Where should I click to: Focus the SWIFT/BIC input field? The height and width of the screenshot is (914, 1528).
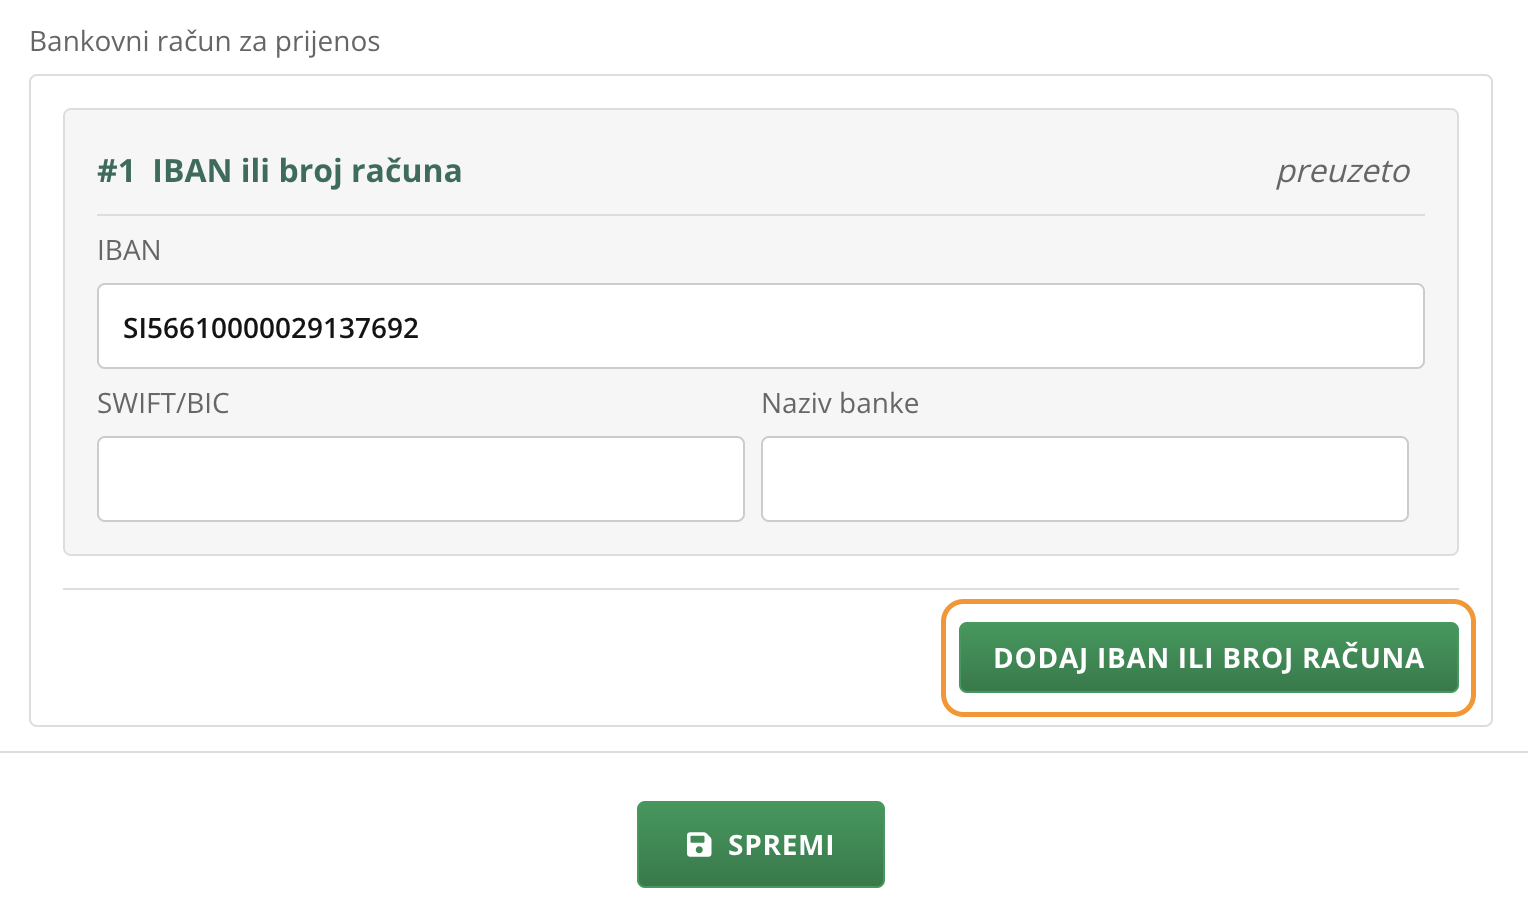pyautogui.click(x=421, y=479)
